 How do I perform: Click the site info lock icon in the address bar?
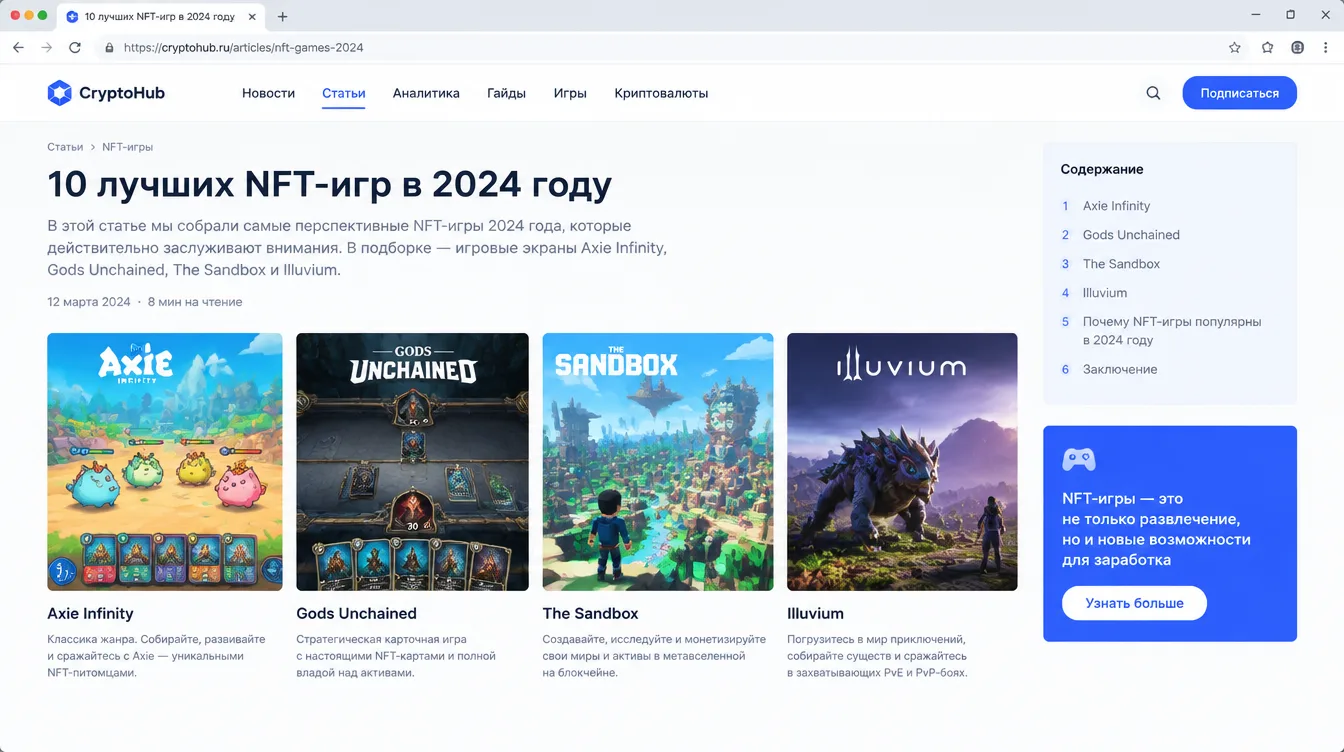pos(109,47)
